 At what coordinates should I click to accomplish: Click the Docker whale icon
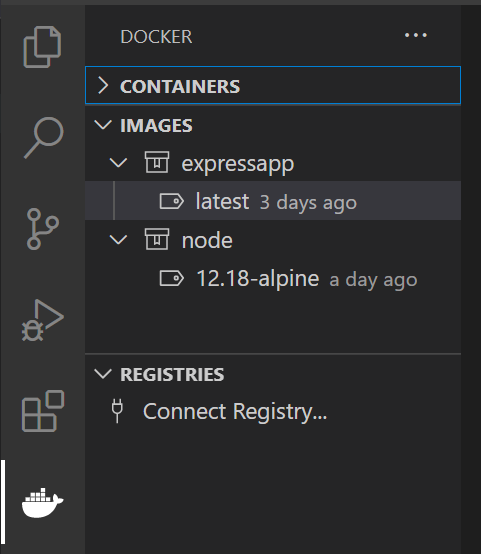42,502
